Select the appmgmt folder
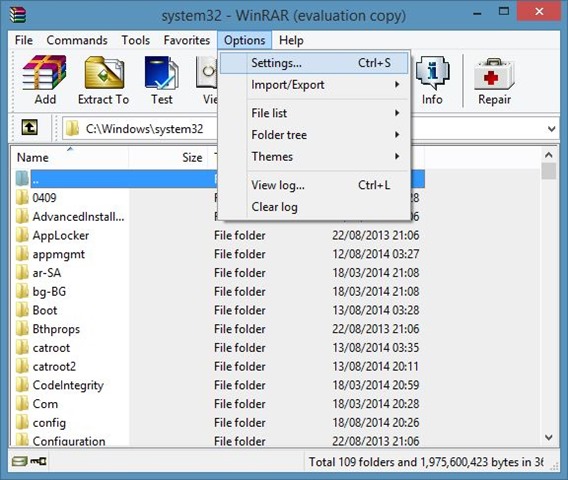 point(58,254)
